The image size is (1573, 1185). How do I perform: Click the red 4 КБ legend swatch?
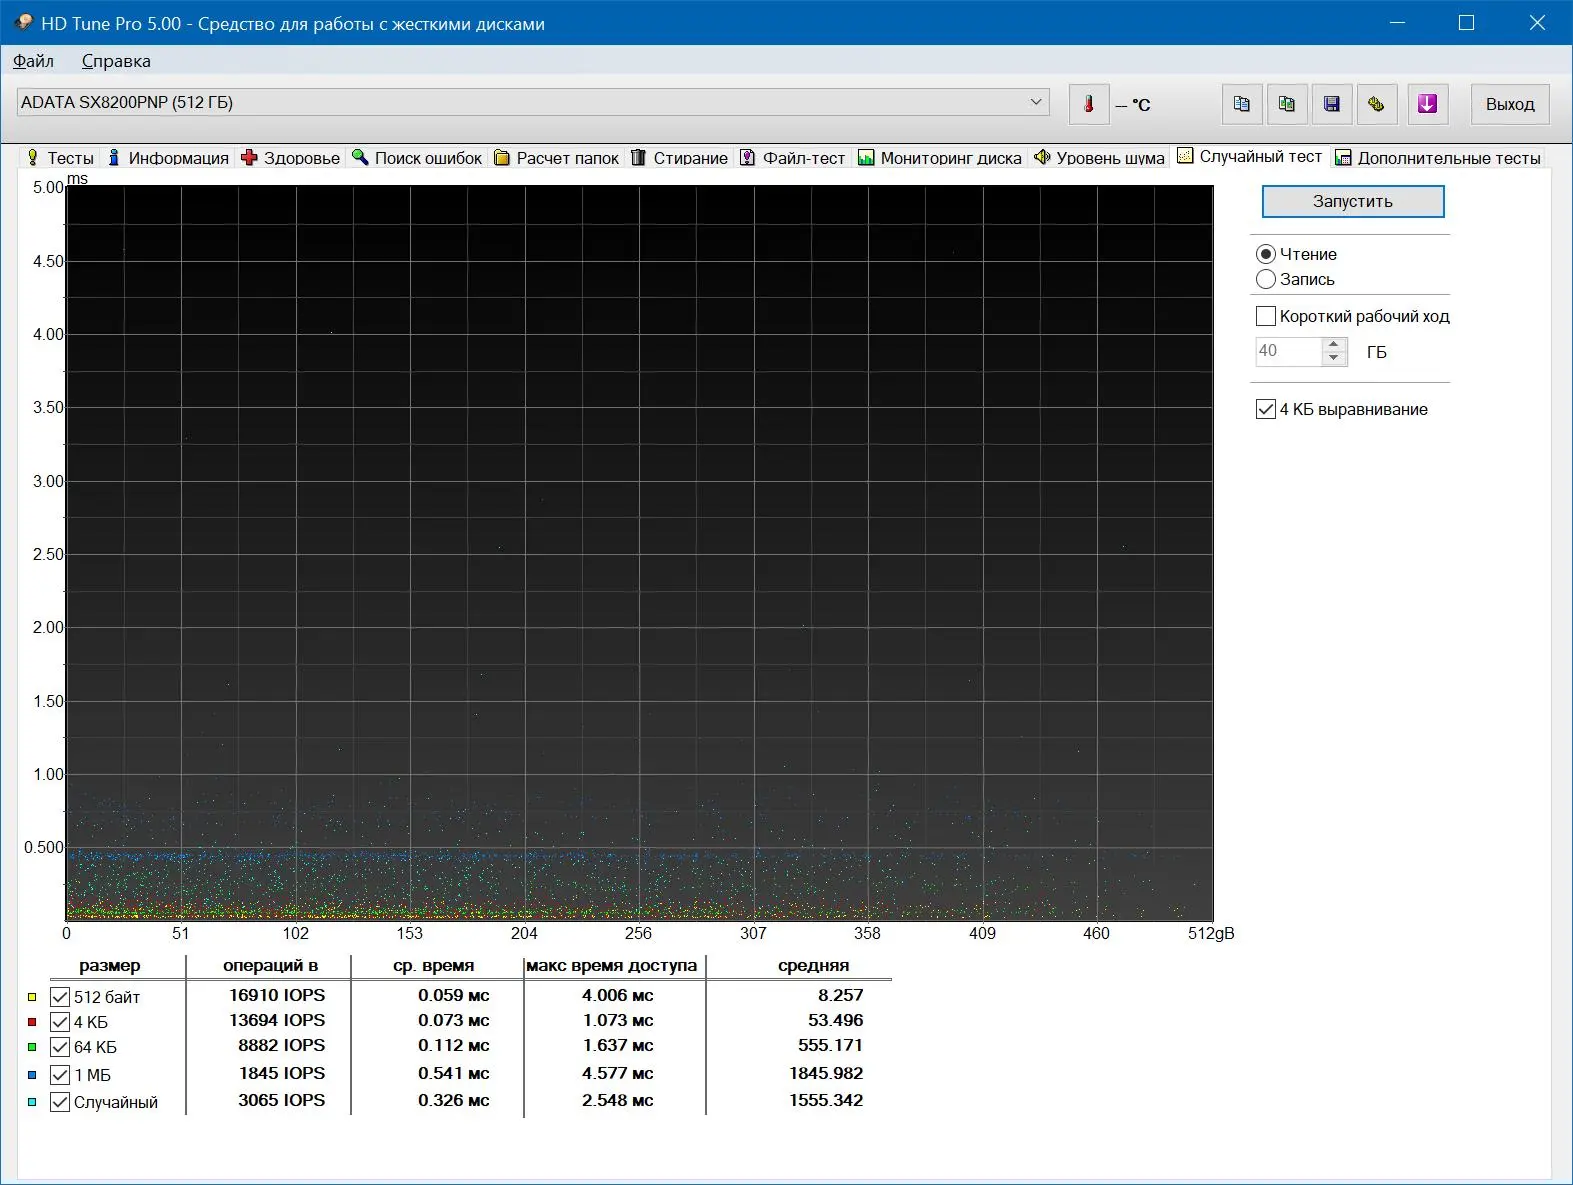[x=32, y=1022]
